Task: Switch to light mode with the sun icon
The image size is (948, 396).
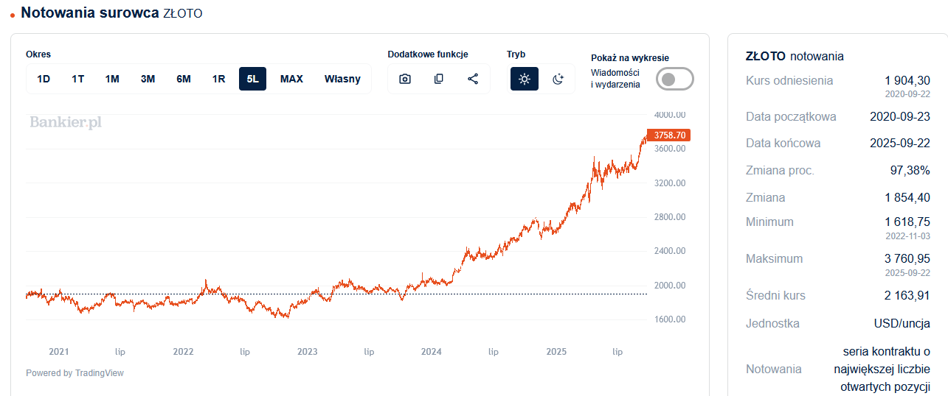Action: point(524,79)
